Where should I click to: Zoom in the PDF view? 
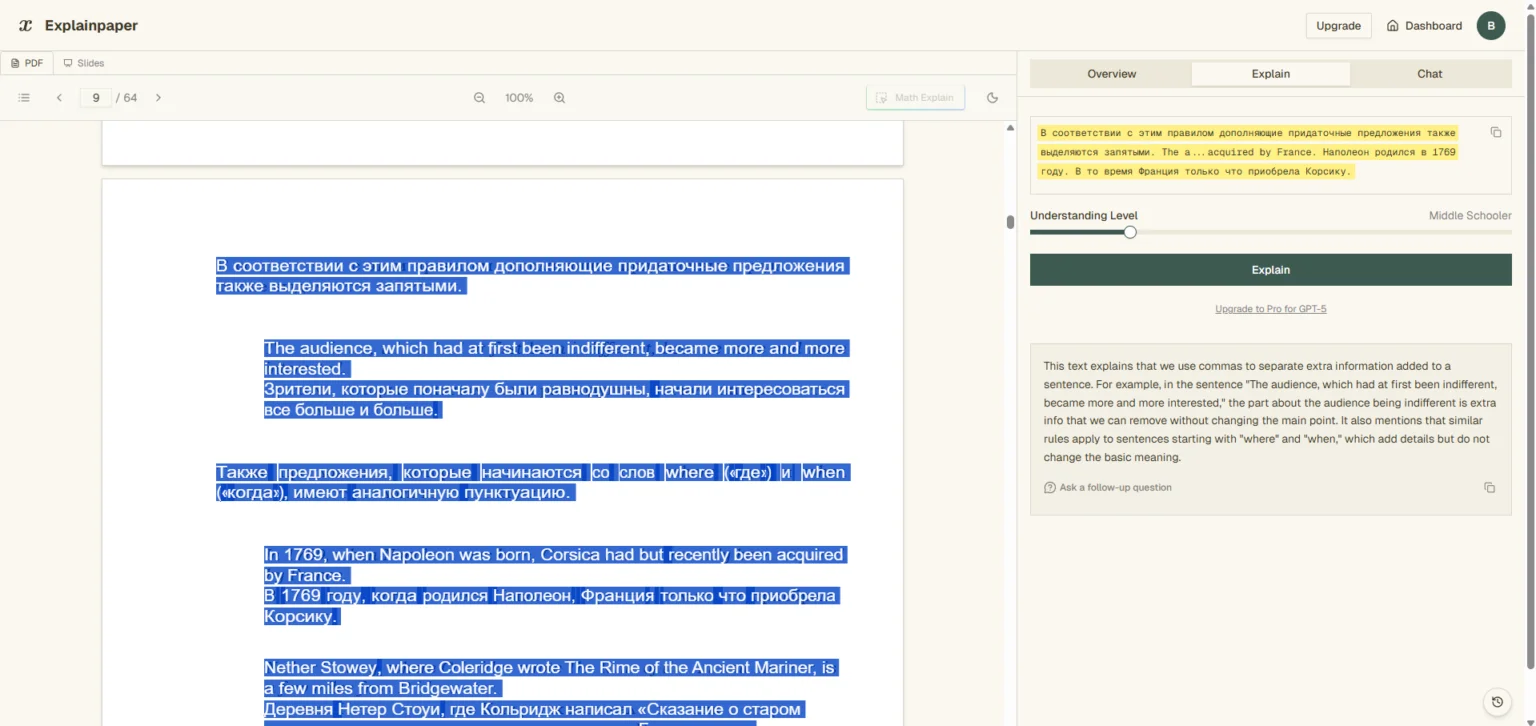[x=559, y=98]
